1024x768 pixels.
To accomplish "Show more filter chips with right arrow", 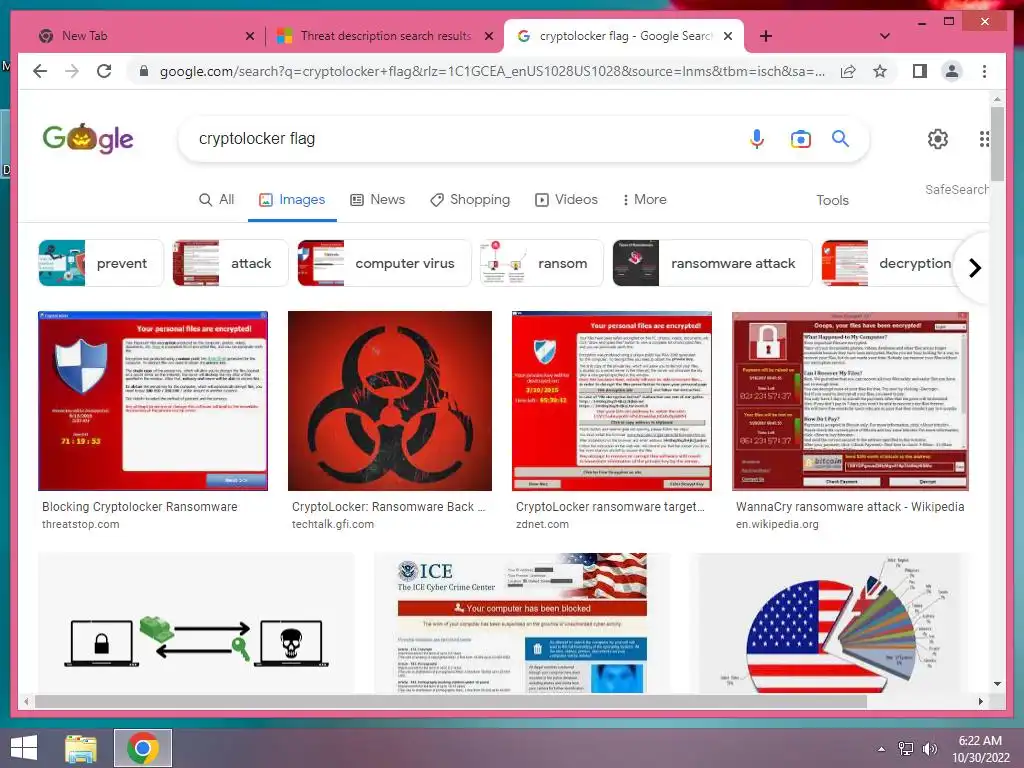I will point(975,268).
